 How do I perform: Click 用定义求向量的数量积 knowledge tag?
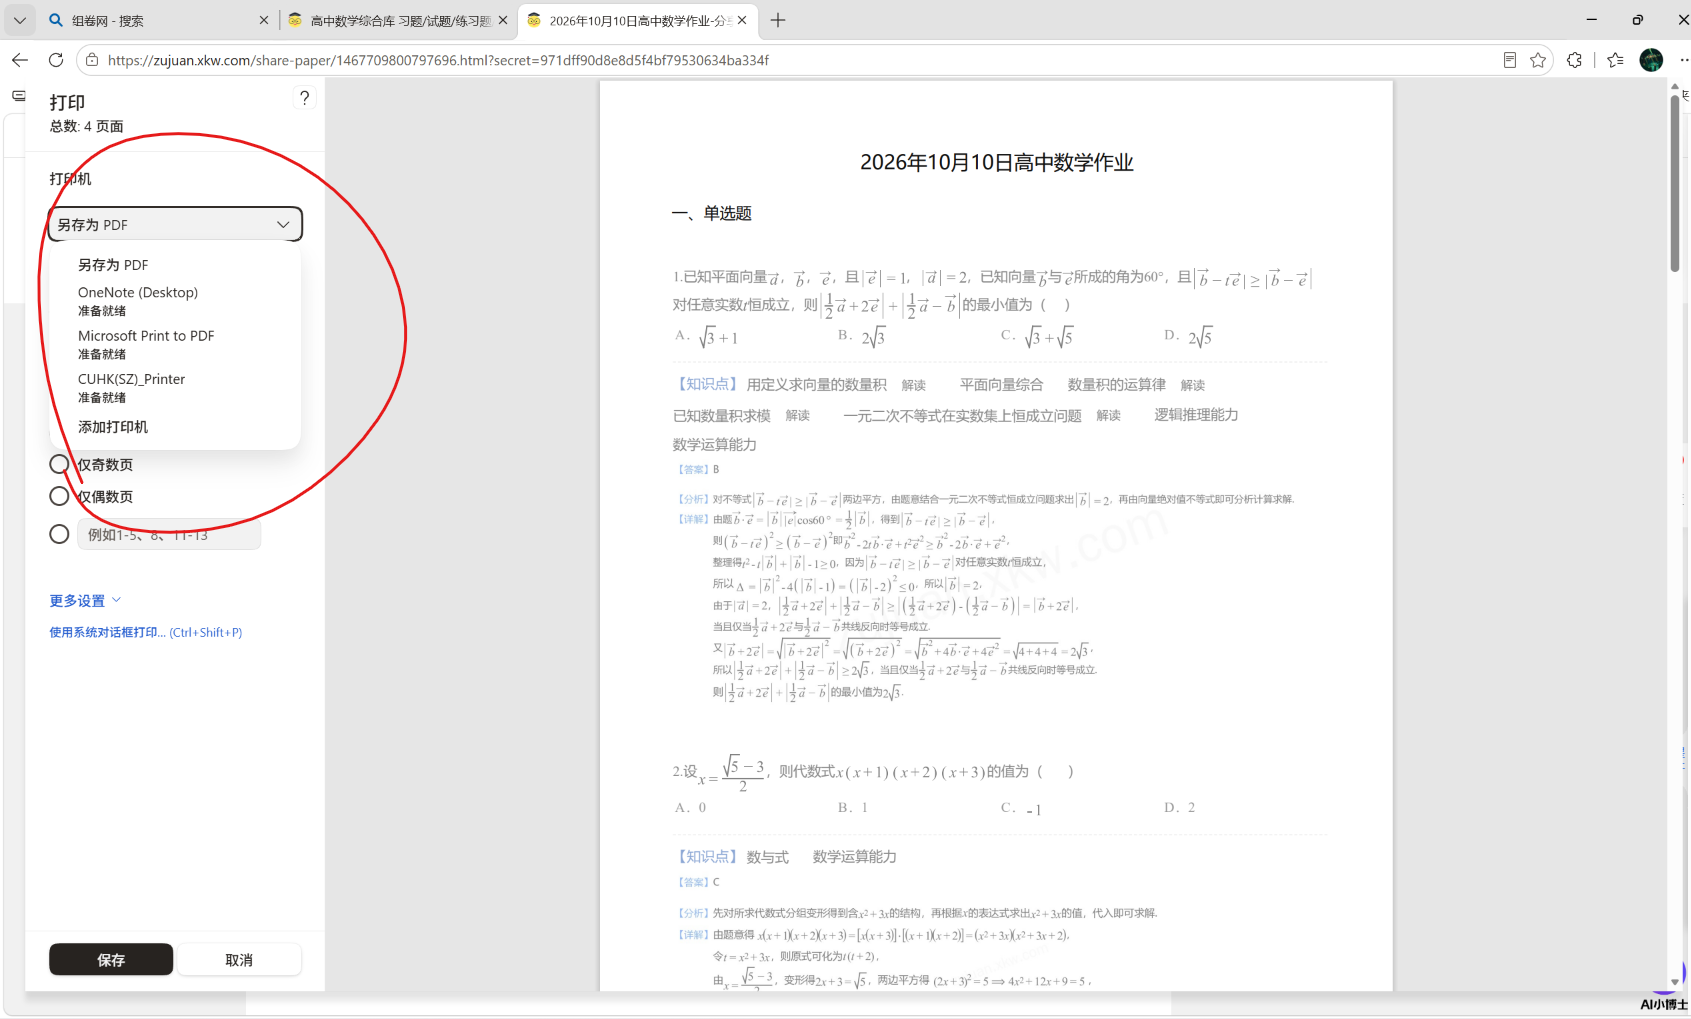816,385
